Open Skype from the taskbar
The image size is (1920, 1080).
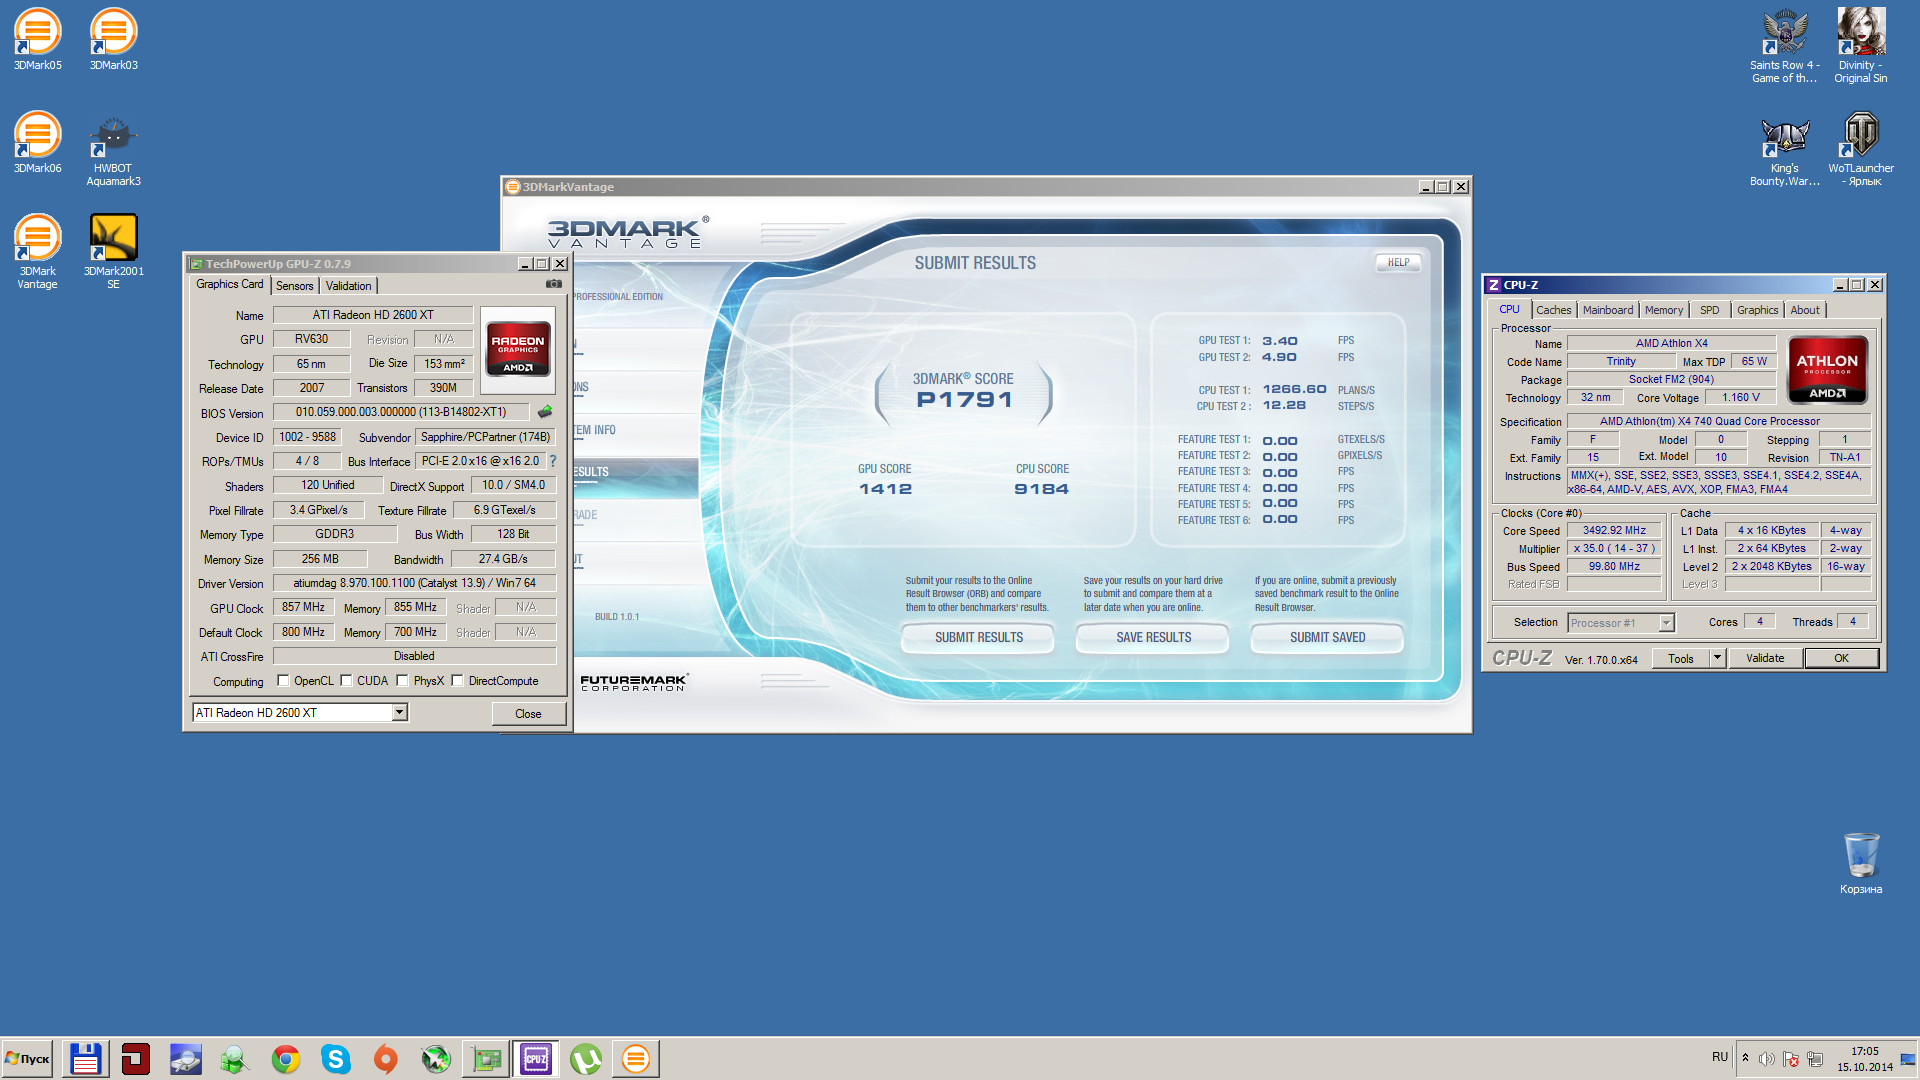335,1058
